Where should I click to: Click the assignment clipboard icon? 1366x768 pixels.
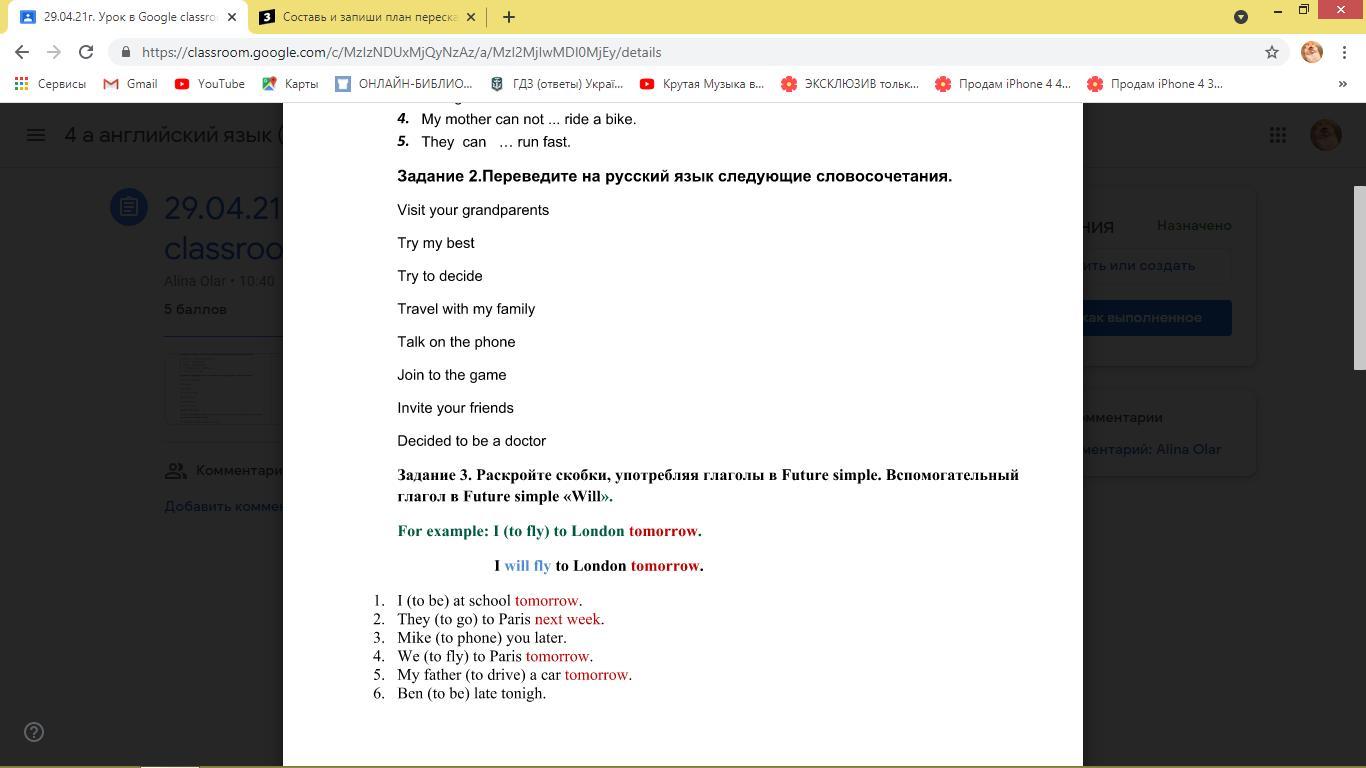coord(129,207)
